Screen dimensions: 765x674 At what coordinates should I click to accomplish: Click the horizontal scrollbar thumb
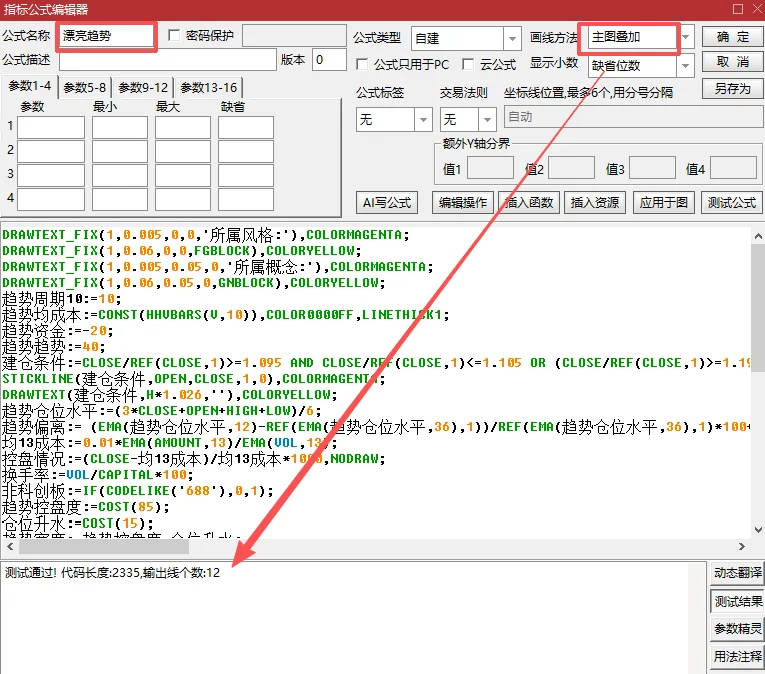tap(104, 547)
